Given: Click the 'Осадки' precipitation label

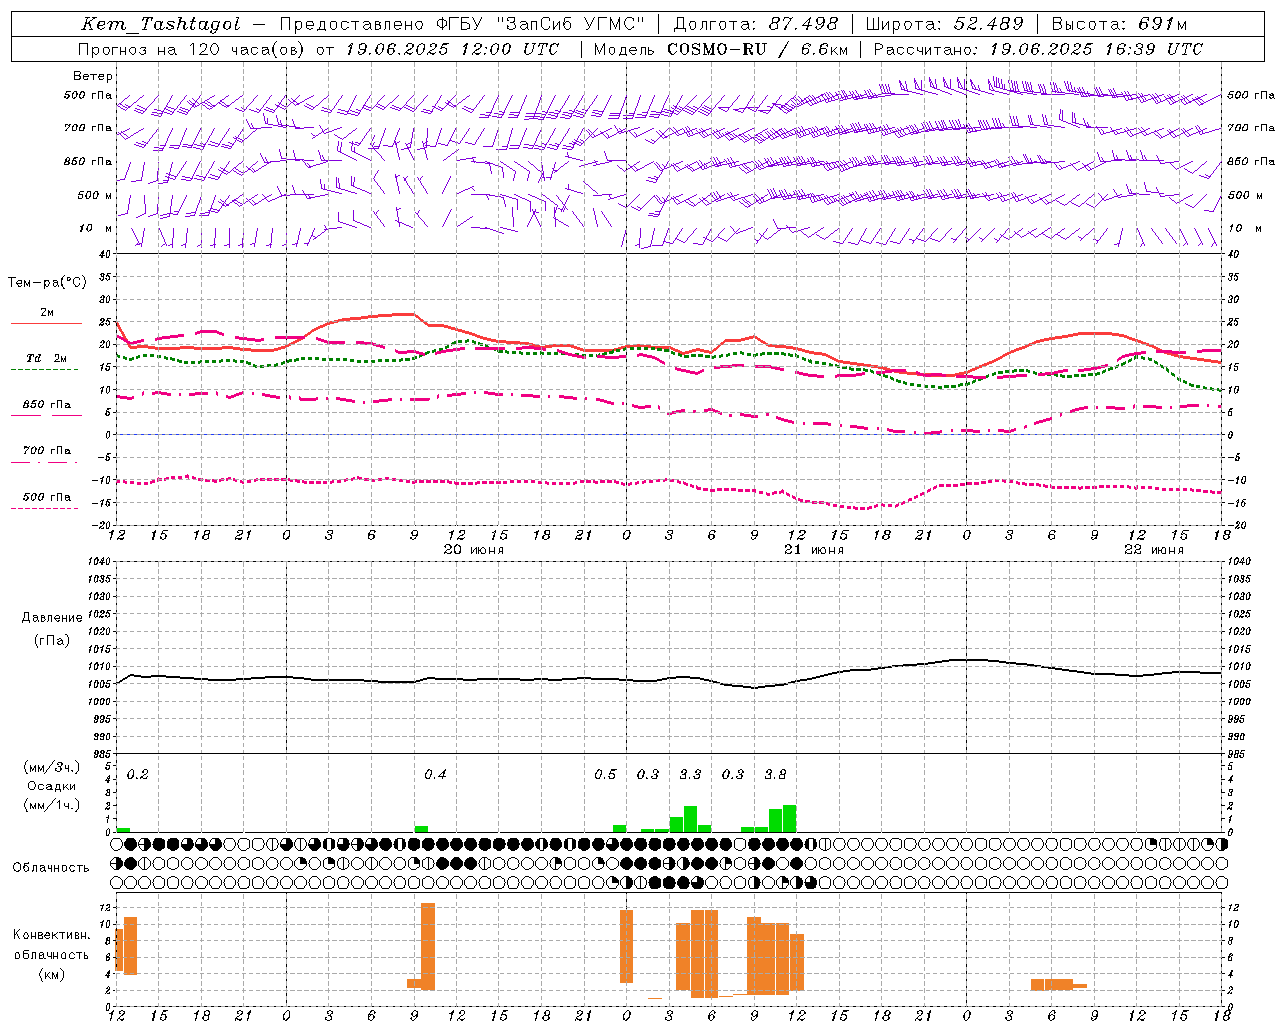Looking at the screenshot, I should [x=52, y=786].
